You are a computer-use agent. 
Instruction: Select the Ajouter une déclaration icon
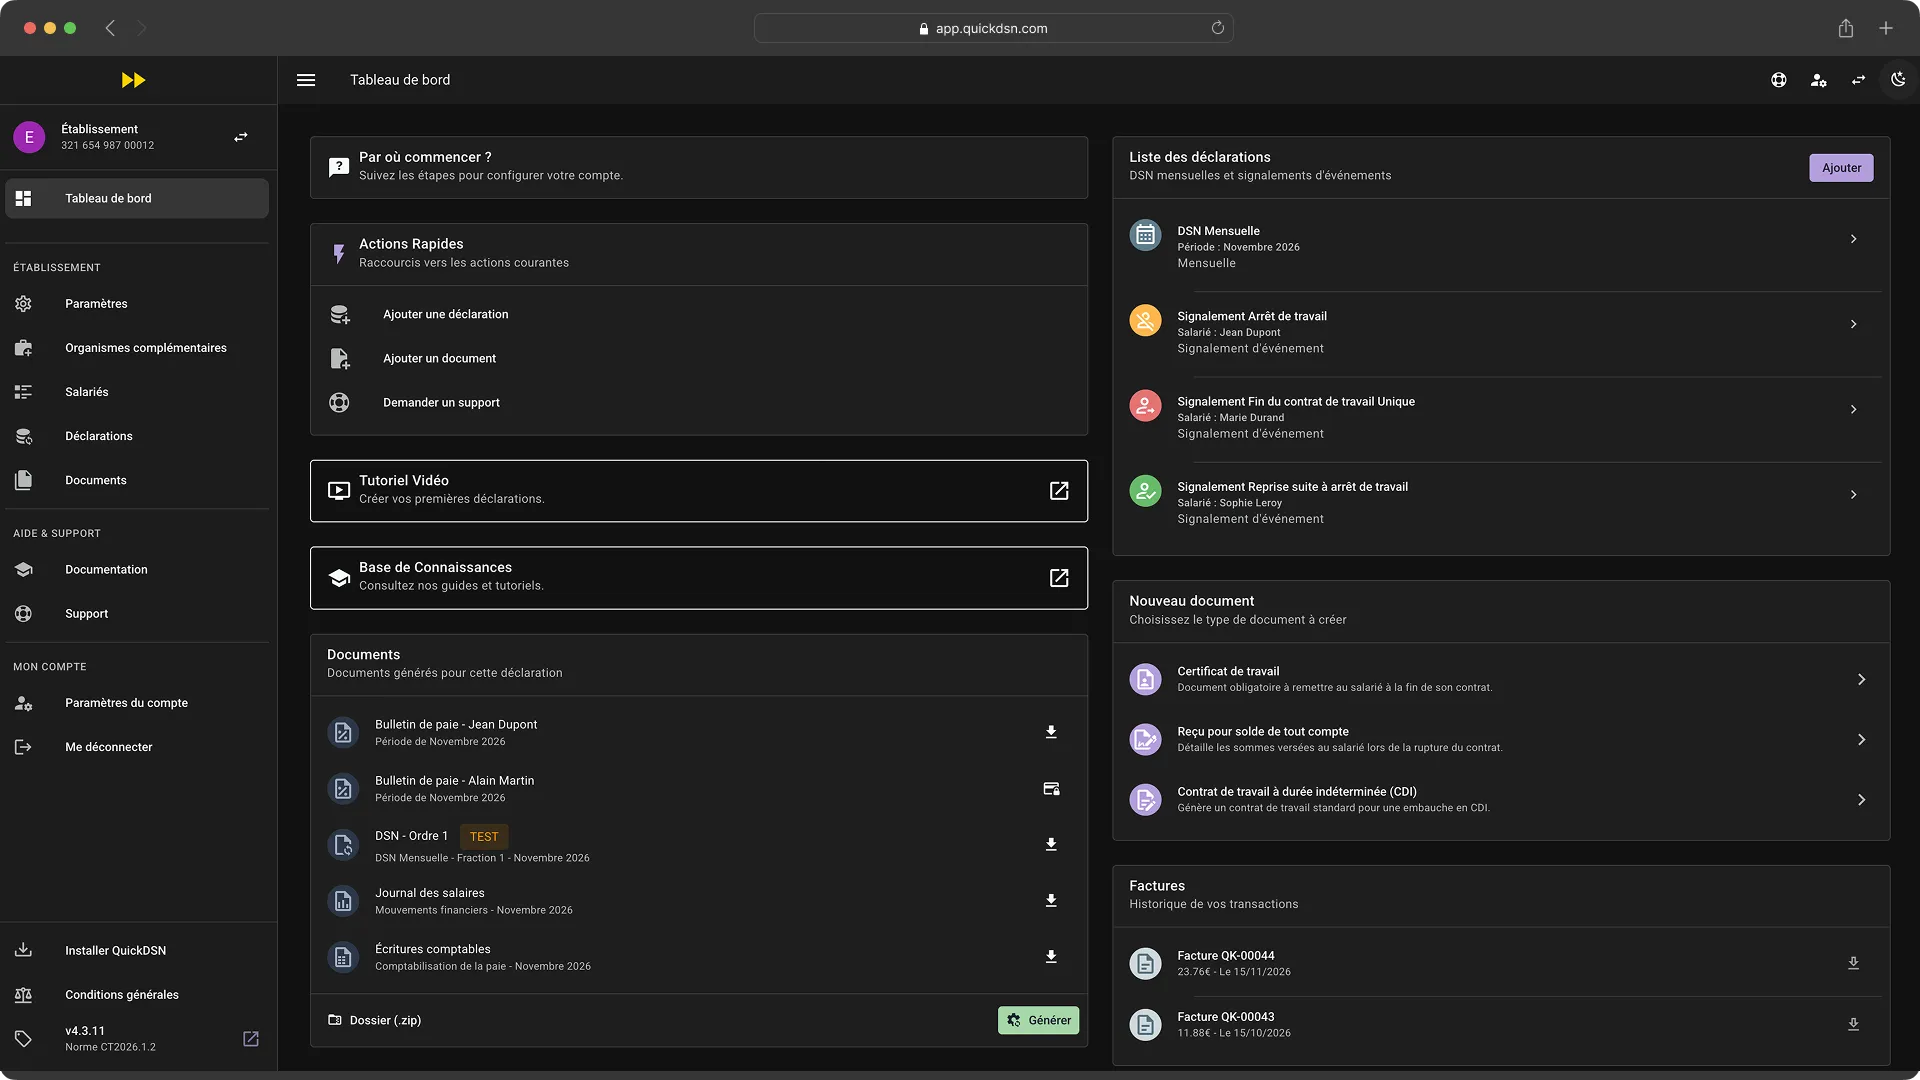click(339, 314)
